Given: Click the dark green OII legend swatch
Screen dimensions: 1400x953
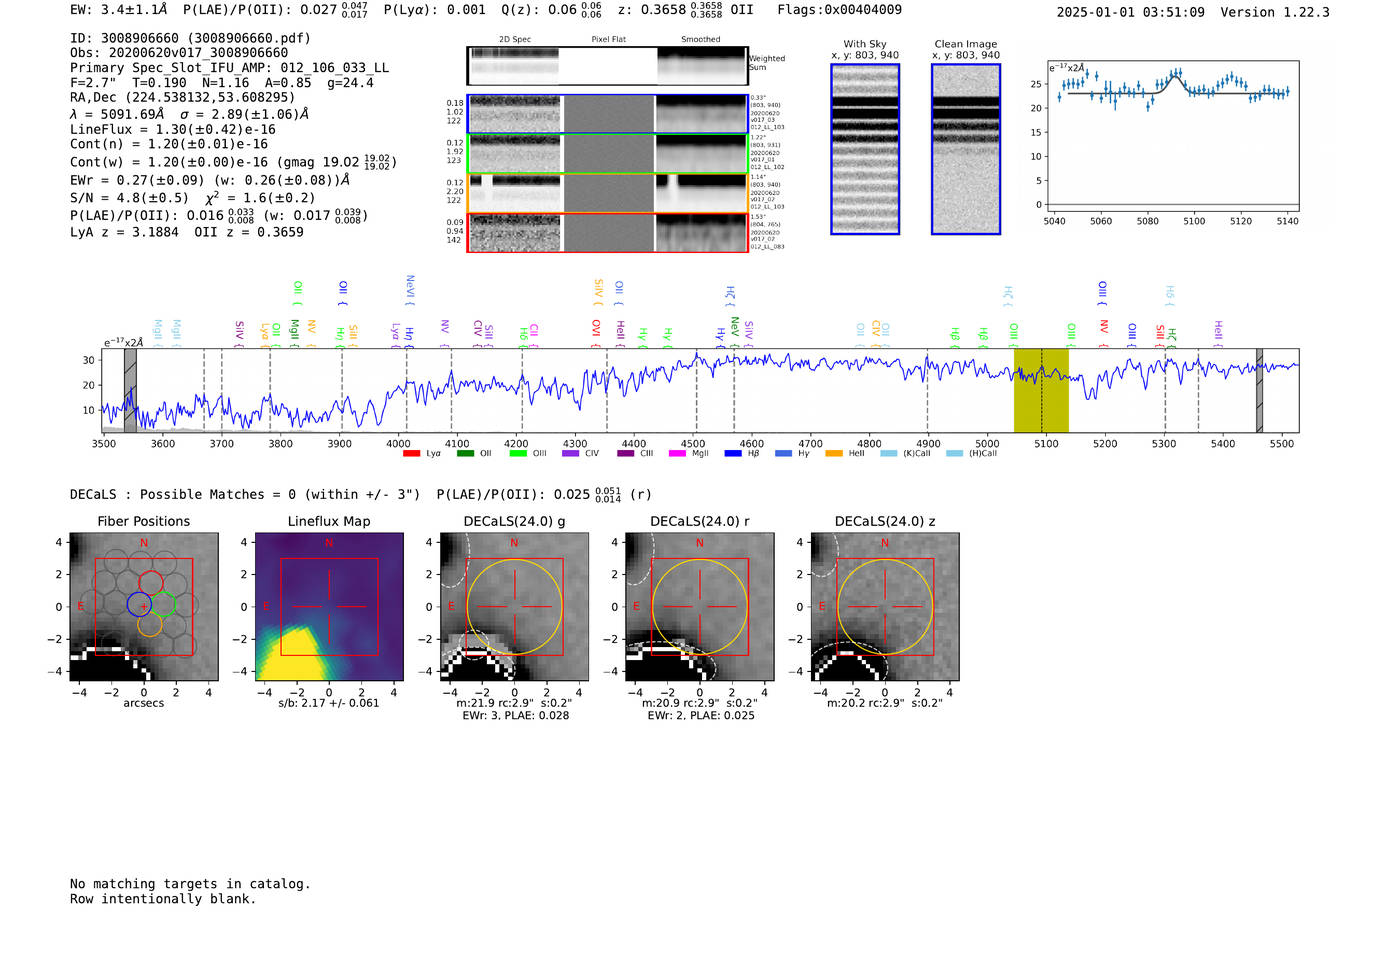Looking at the screenshot, I should (465, 454).
